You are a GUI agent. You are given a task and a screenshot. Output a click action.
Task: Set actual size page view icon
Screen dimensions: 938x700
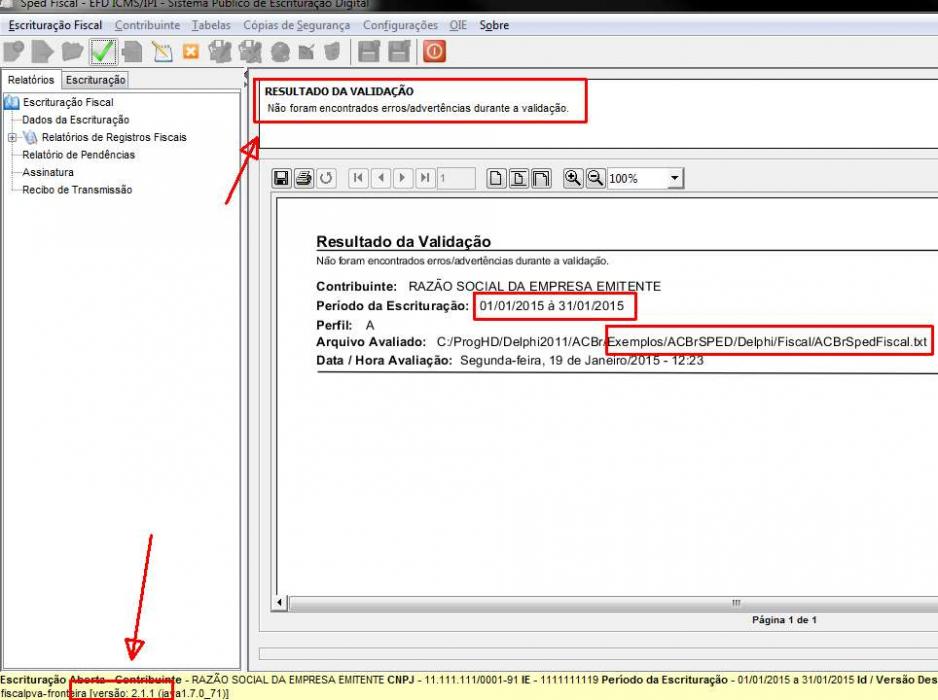pos(495,178)
